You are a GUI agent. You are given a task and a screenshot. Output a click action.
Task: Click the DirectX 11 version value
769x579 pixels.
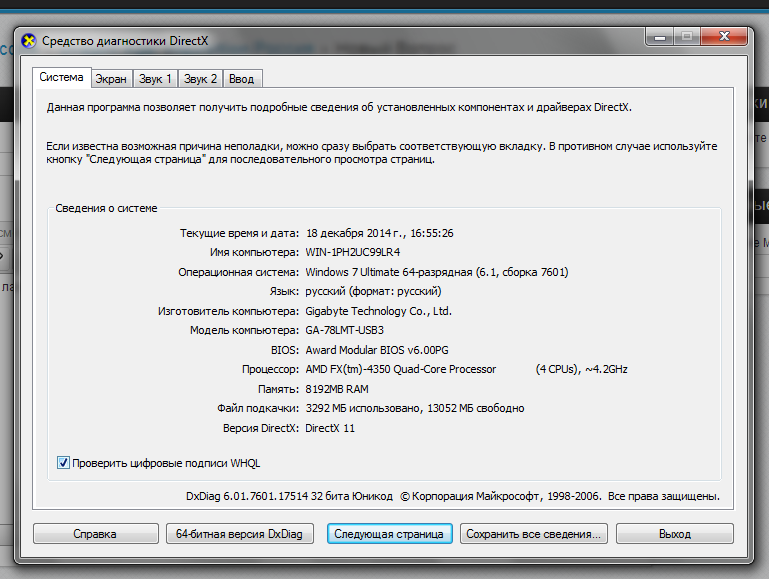[x=330, y=428]
